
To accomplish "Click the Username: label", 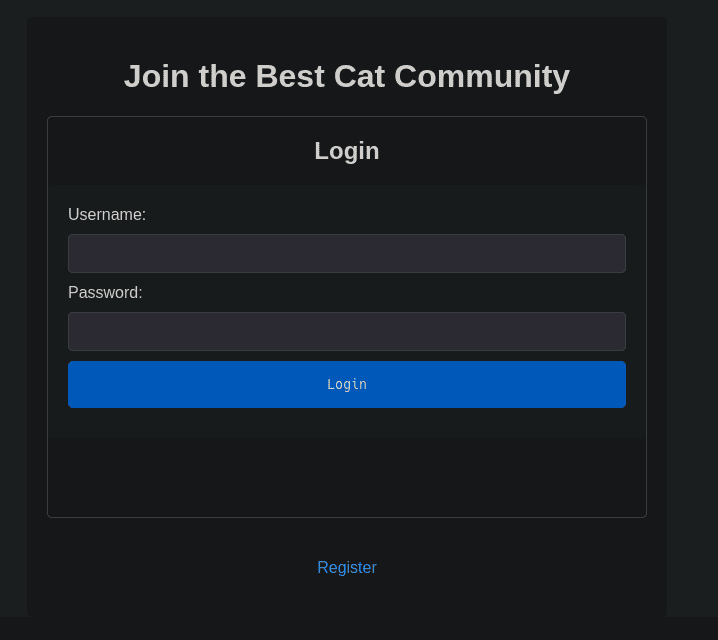I will click(107, 214).
